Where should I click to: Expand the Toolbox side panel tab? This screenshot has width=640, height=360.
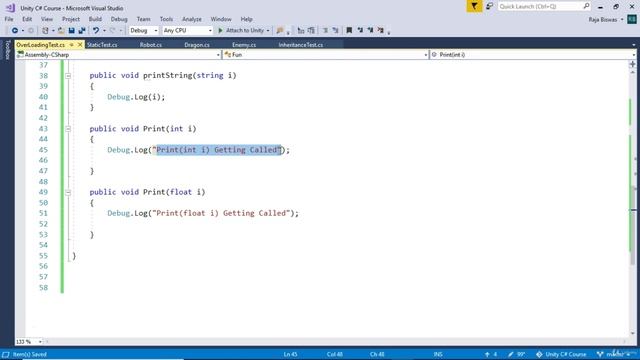(7, 50)
